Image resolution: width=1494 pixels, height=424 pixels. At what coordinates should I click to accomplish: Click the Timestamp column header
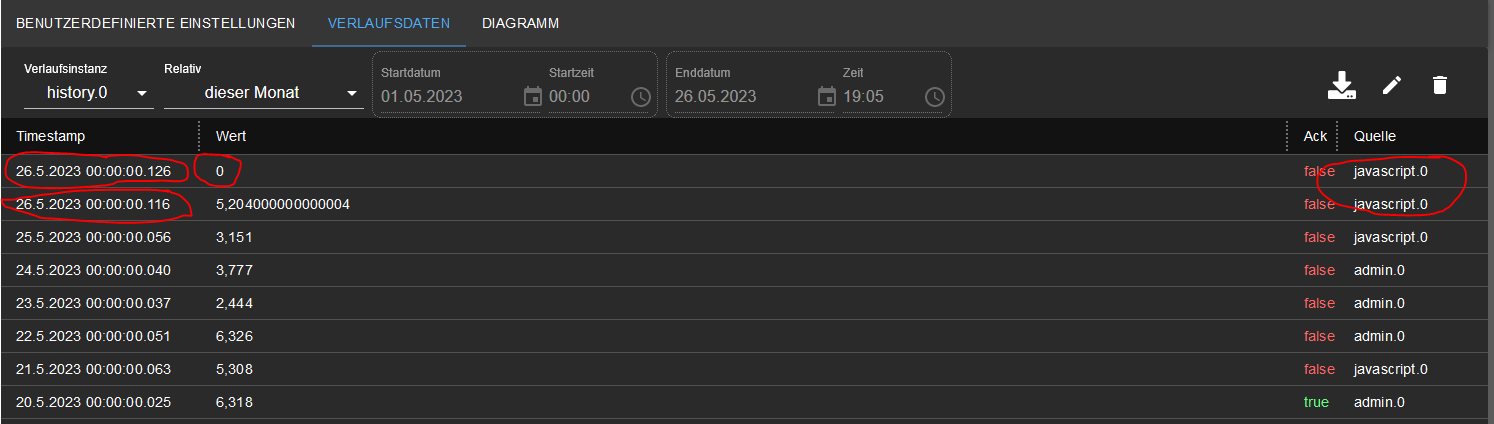point(51,136)
